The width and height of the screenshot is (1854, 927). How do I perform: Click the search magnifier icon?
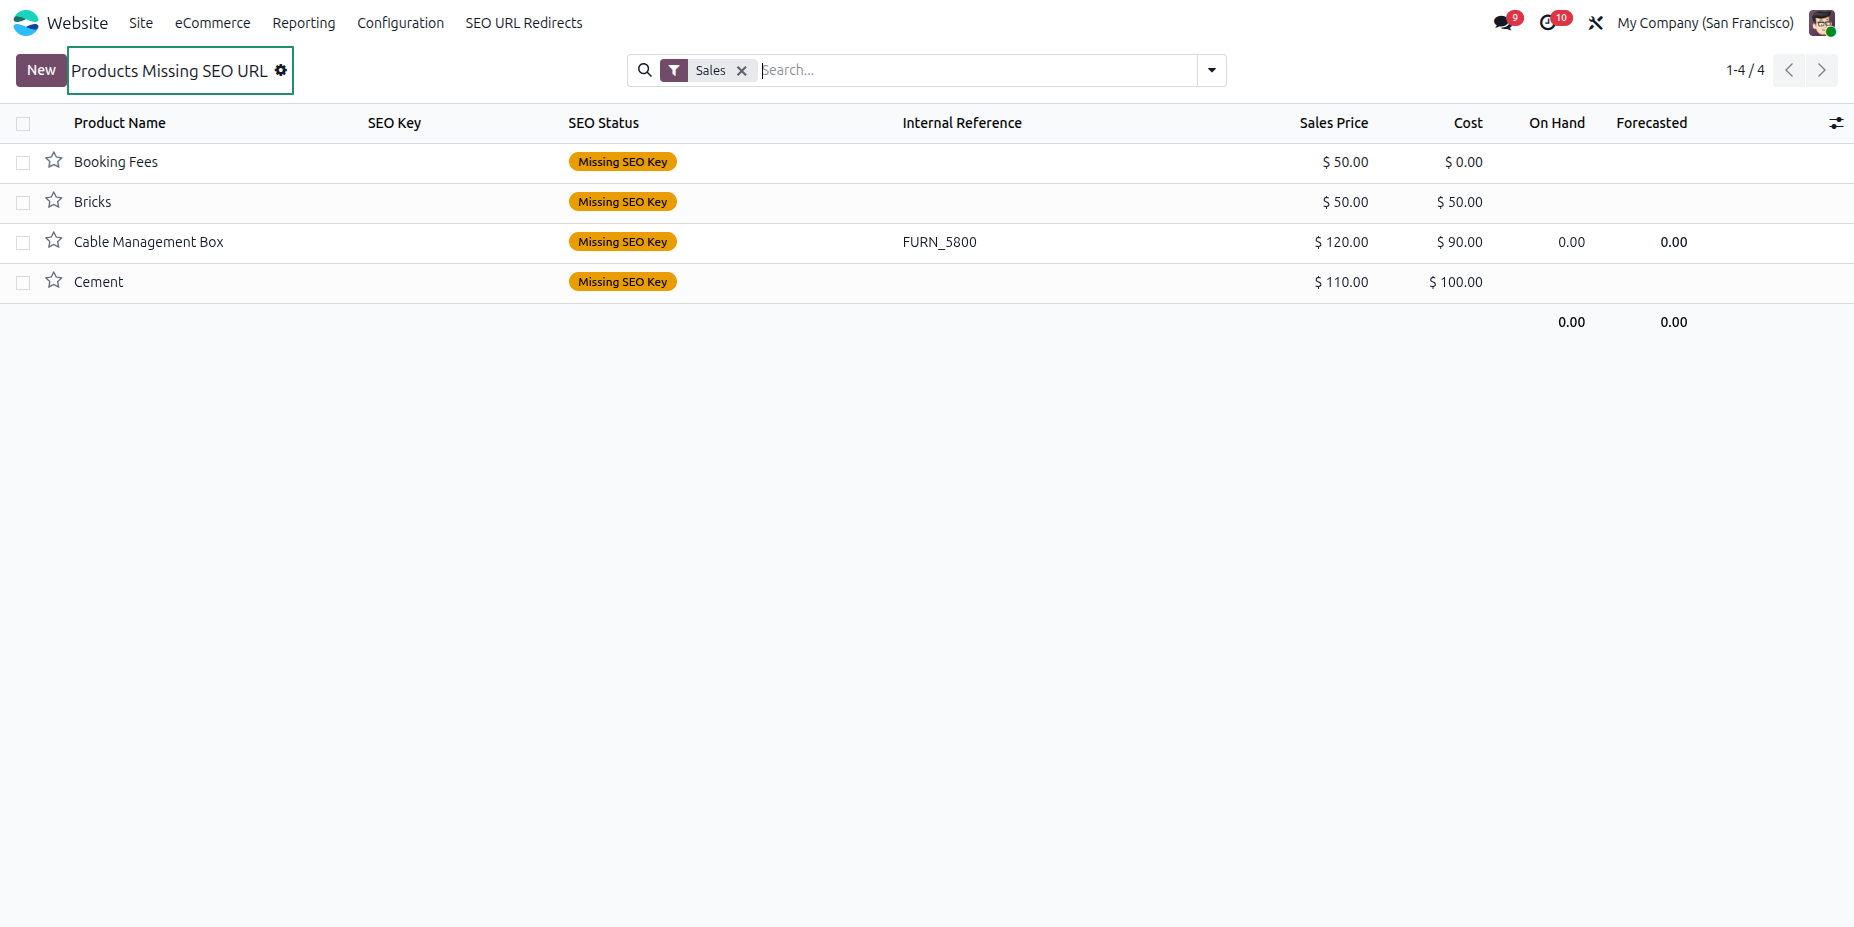coord(645,70)
